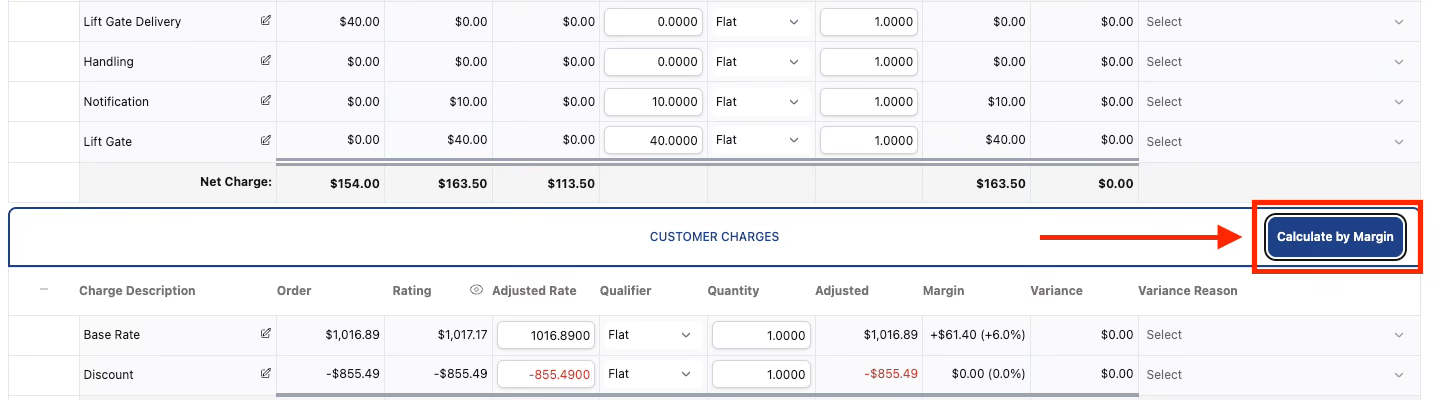Click the Notification adjusted rate field
The image size is (1437, 400).
[x=654, y=101]
